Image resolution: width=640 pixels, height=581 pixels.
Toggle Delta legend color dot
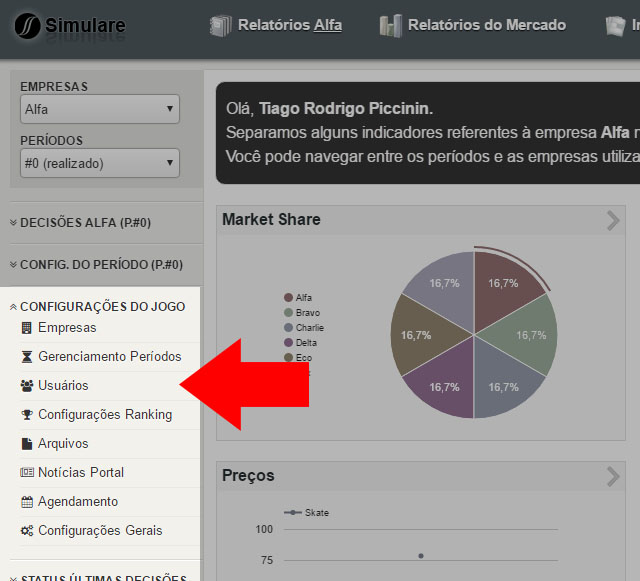pyautogui.click(x=289, y=343)
